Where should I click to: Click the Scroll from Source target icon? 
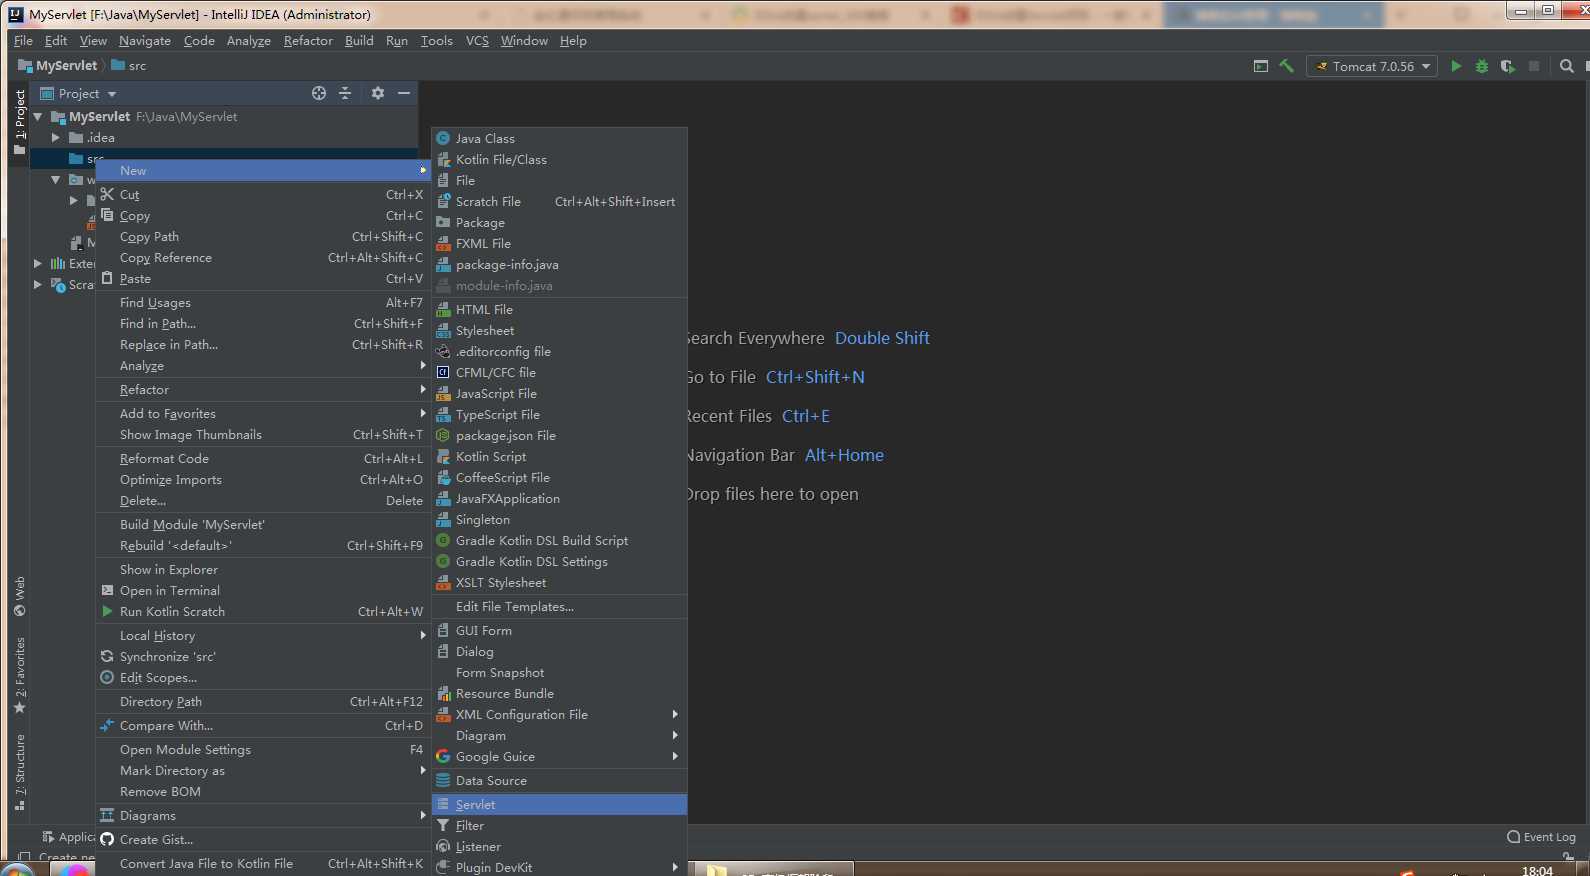coord(319,93)
